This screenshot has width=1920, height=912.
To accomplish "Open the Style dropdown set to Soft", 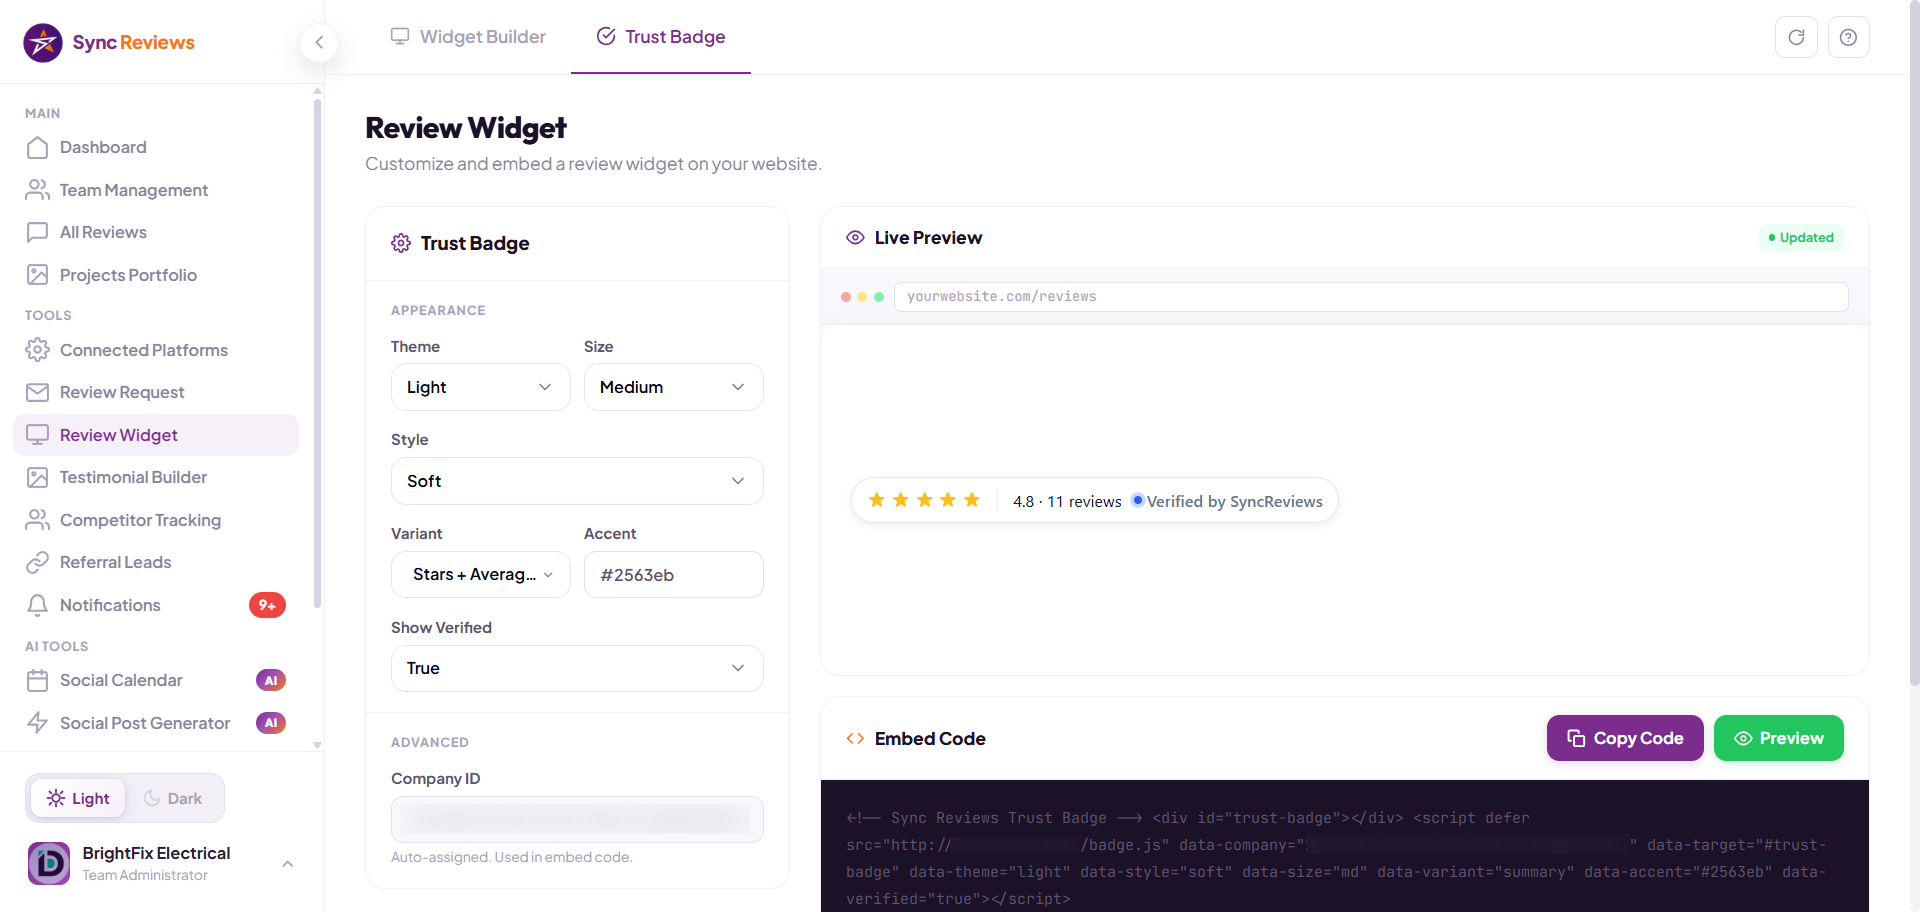I will (577, 481).
